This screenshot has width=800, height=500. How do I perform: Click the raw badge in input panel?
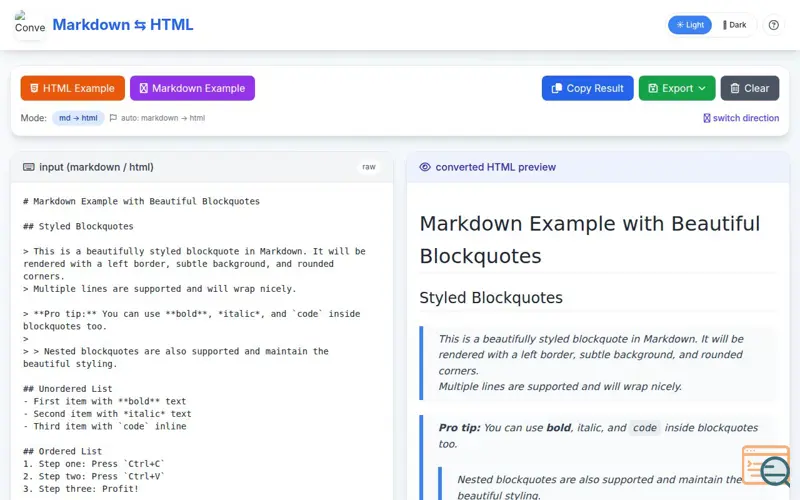[x=368, y=167]
